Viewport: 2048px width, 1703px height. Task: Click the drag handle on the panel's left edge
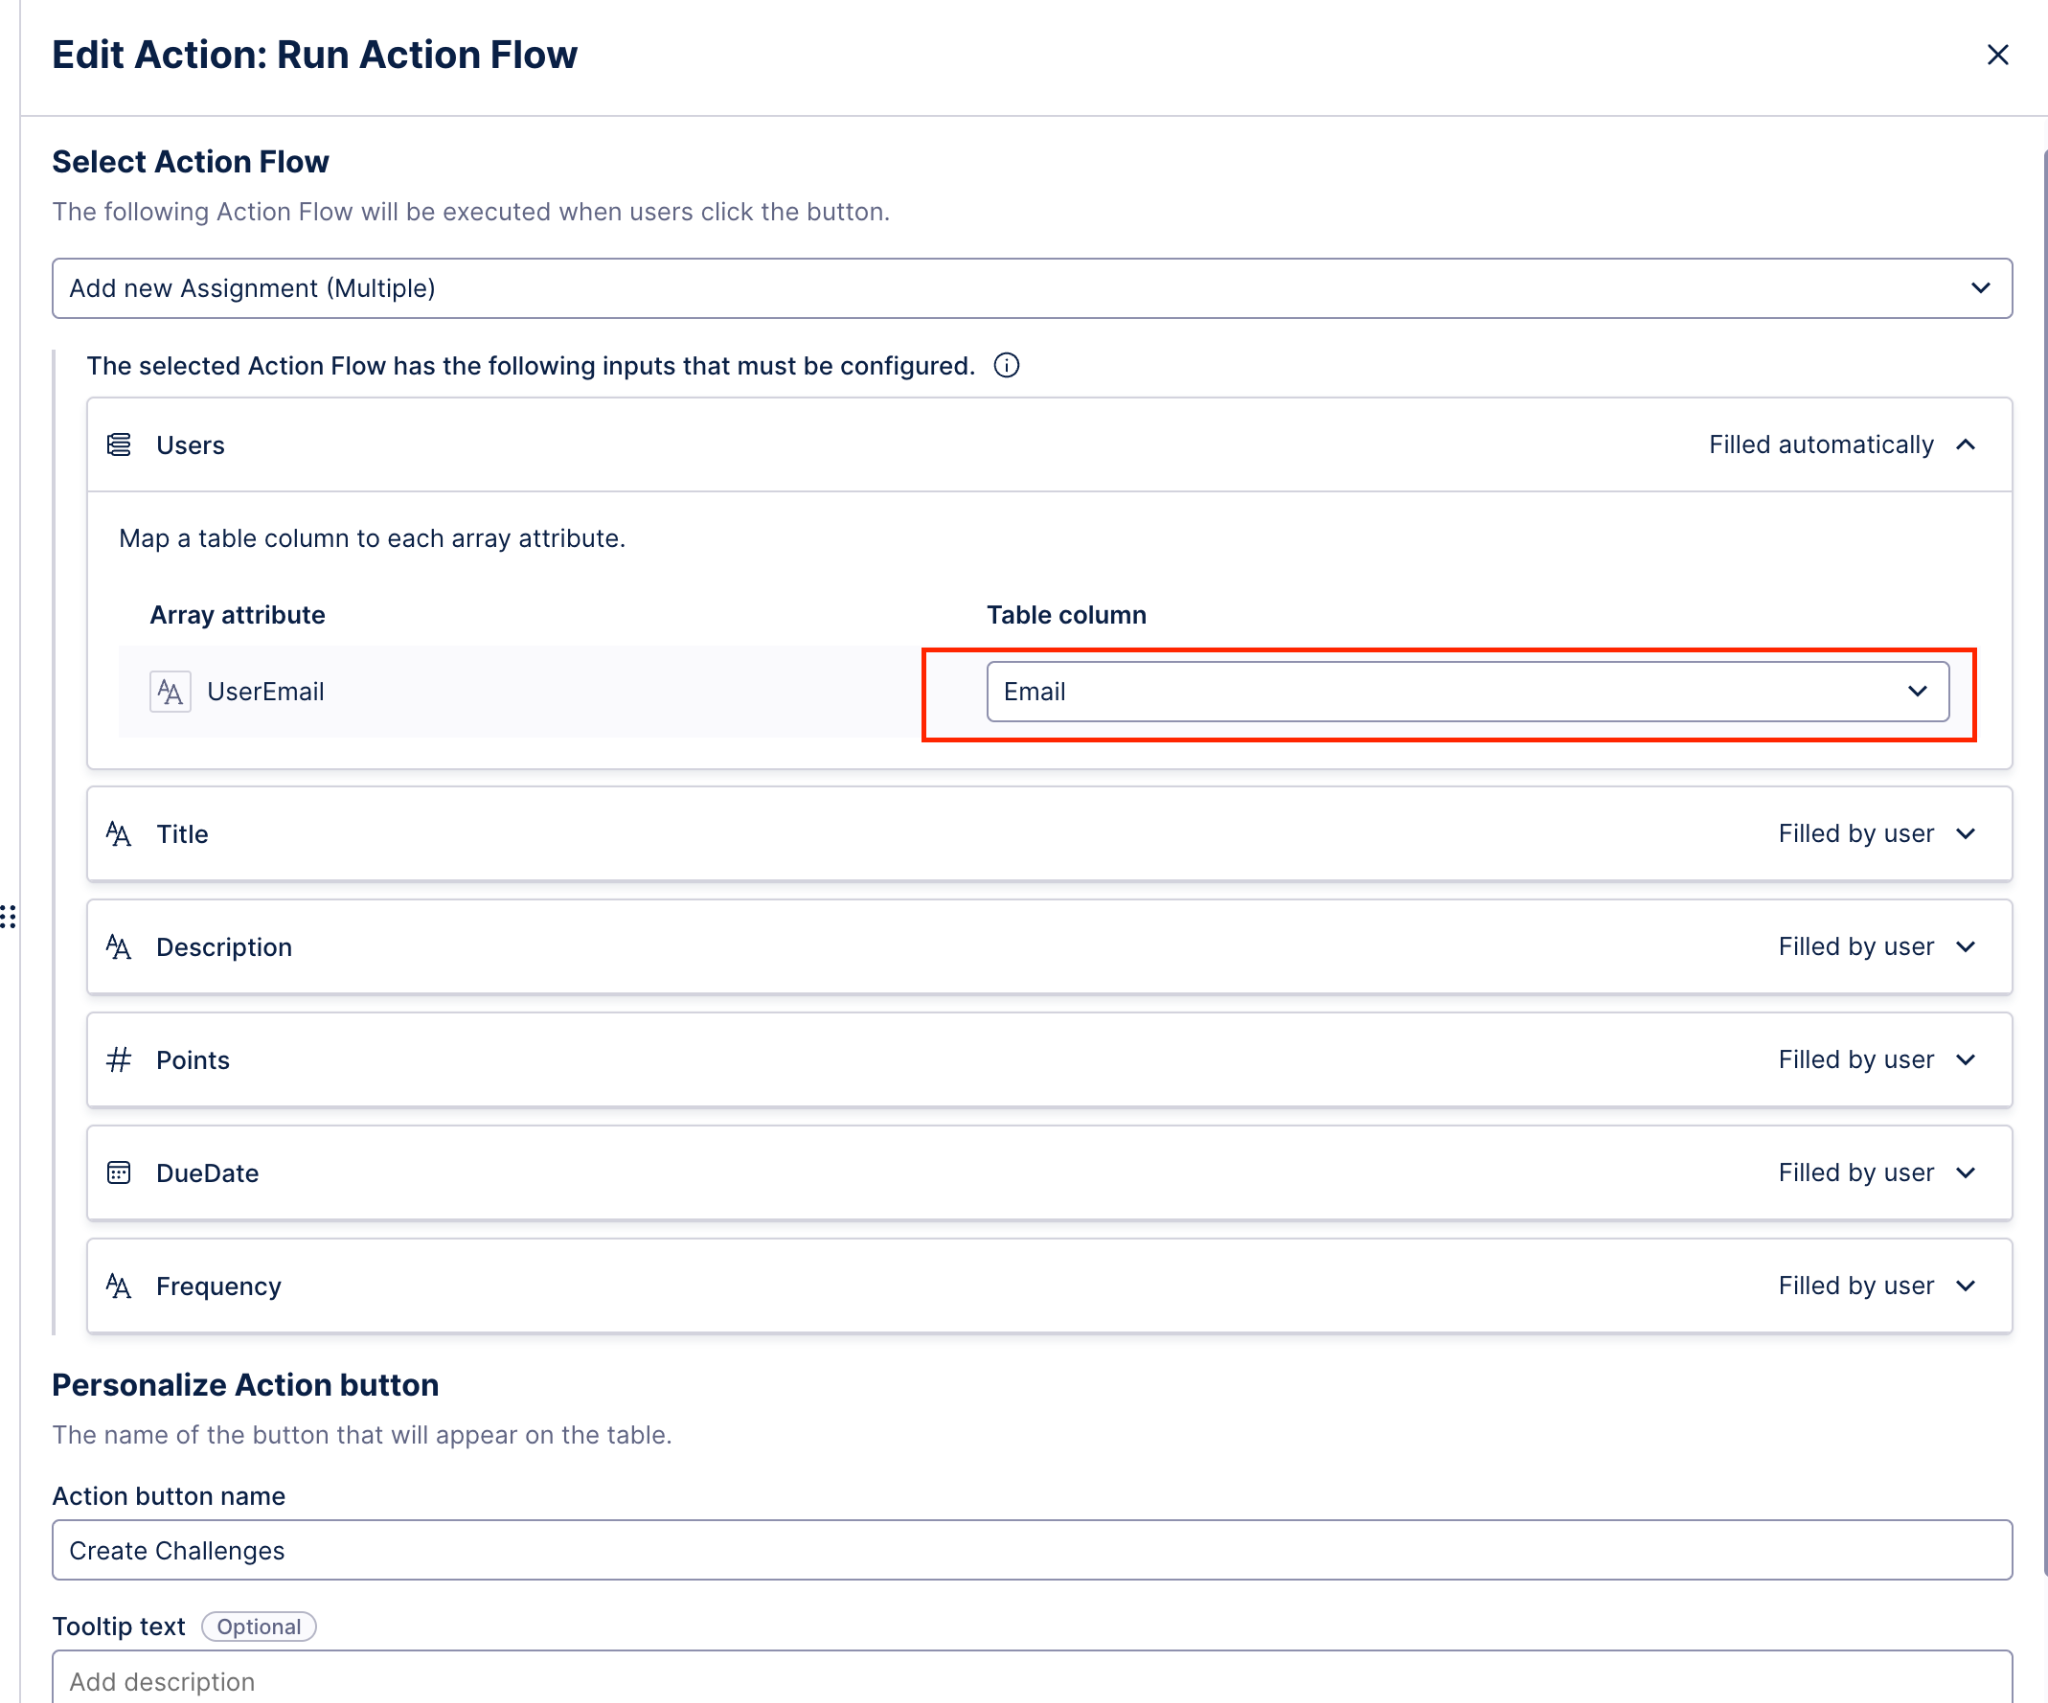click(8, 916)
